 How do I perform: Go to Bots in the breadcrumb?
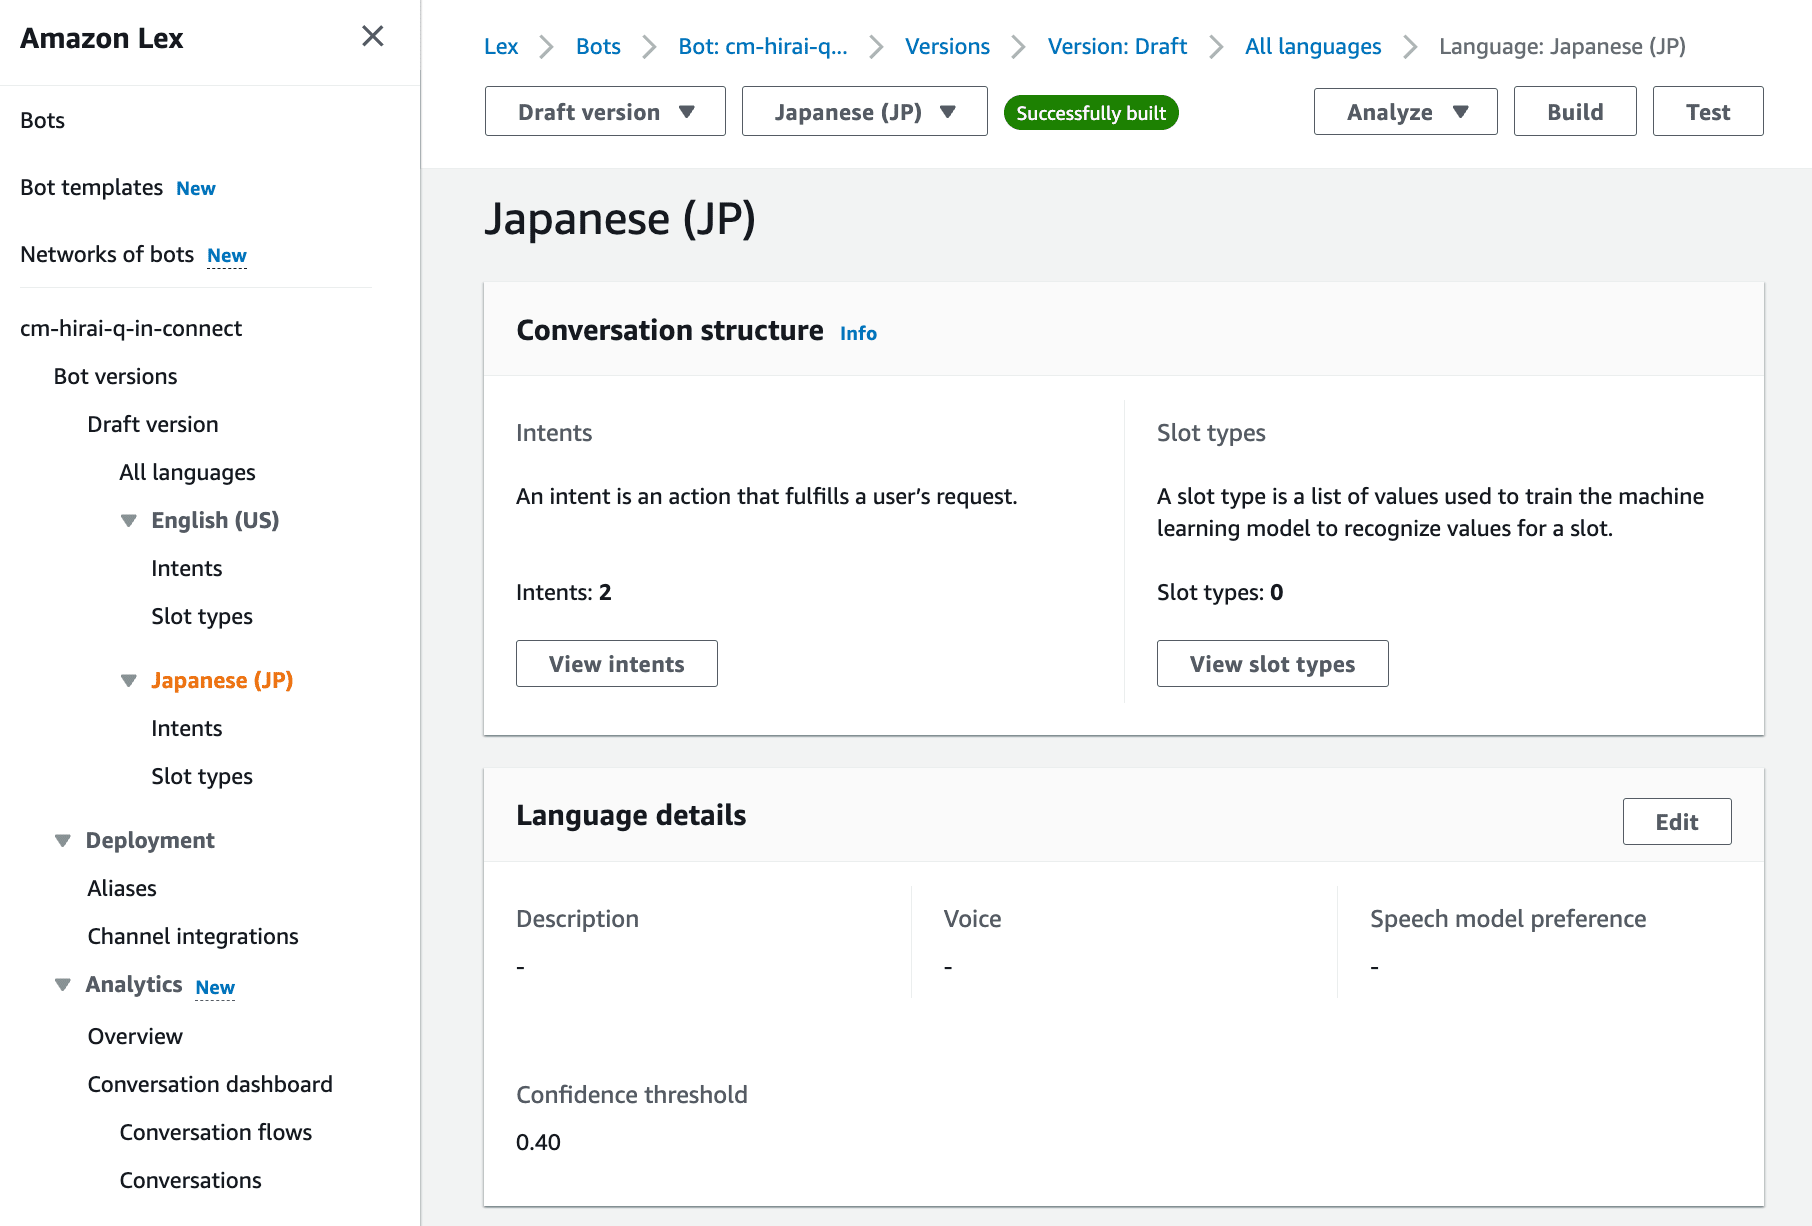tap(598, 47)
